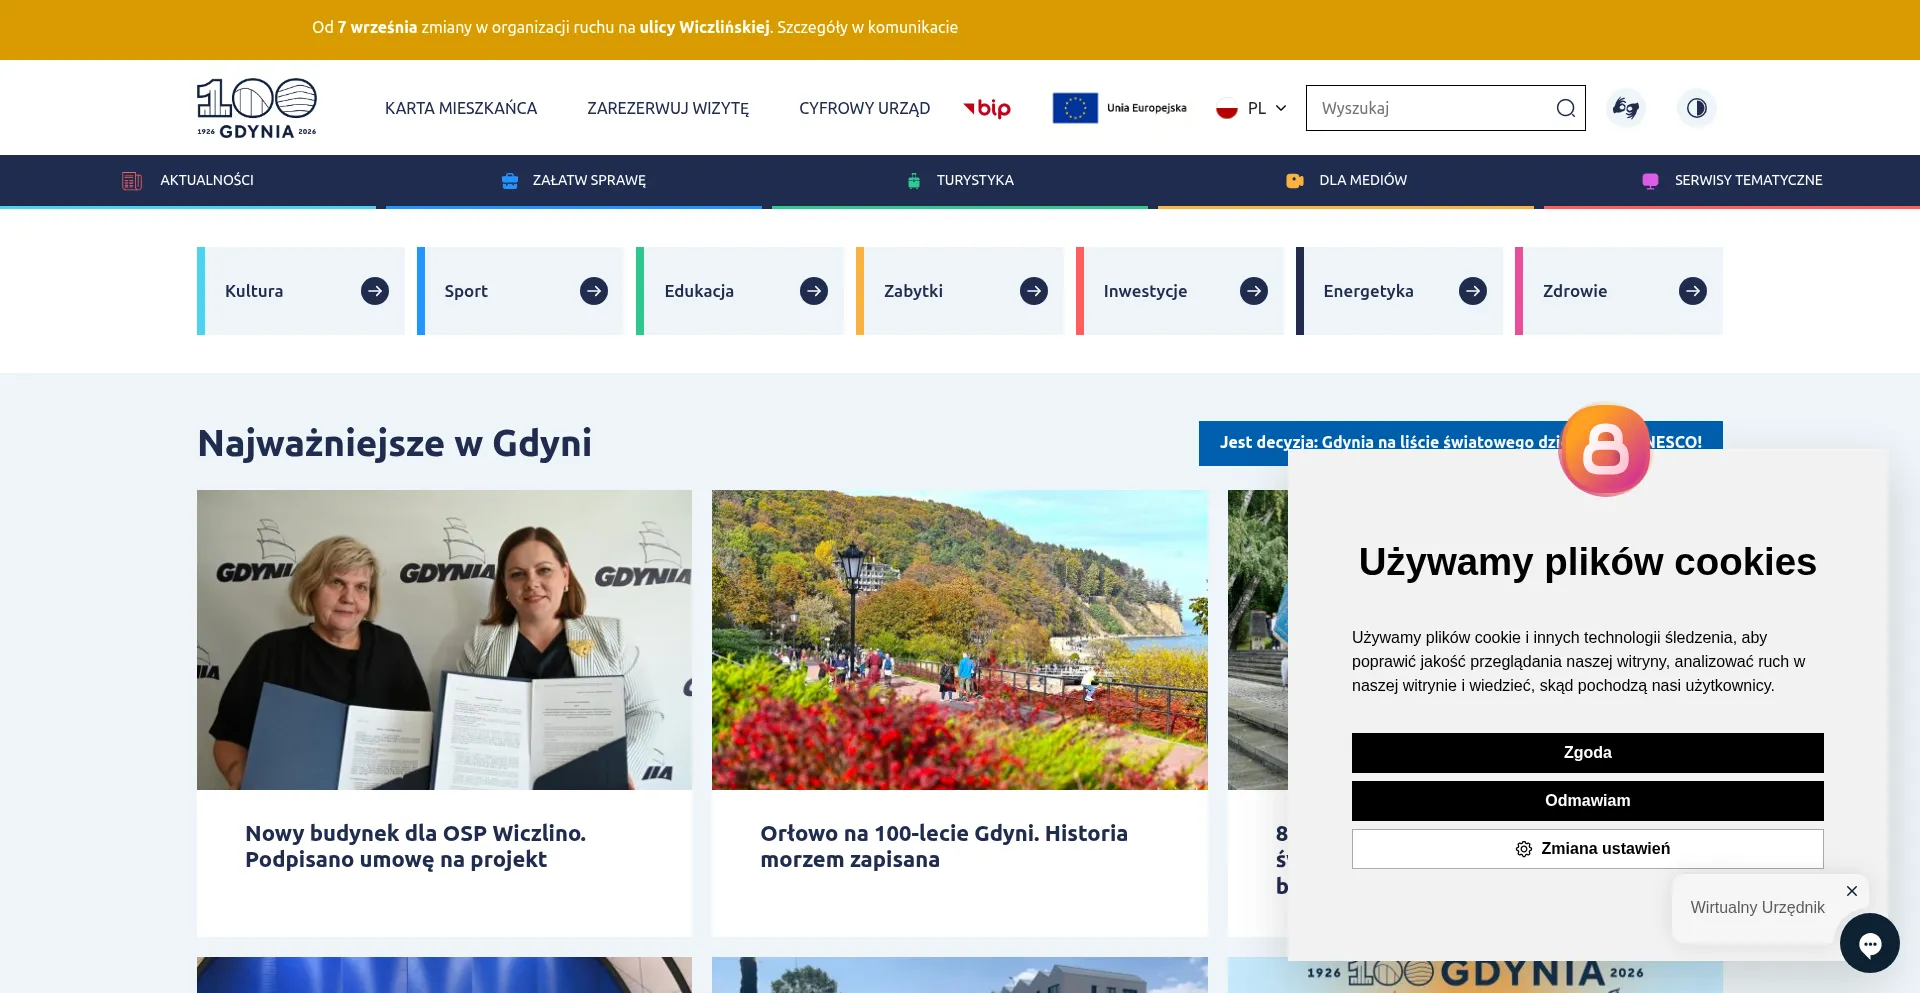This screenshot has height=993, width=1920.
Task: Click the Wirtualny Urzędnik label
Action: [x=1757, y=908]
